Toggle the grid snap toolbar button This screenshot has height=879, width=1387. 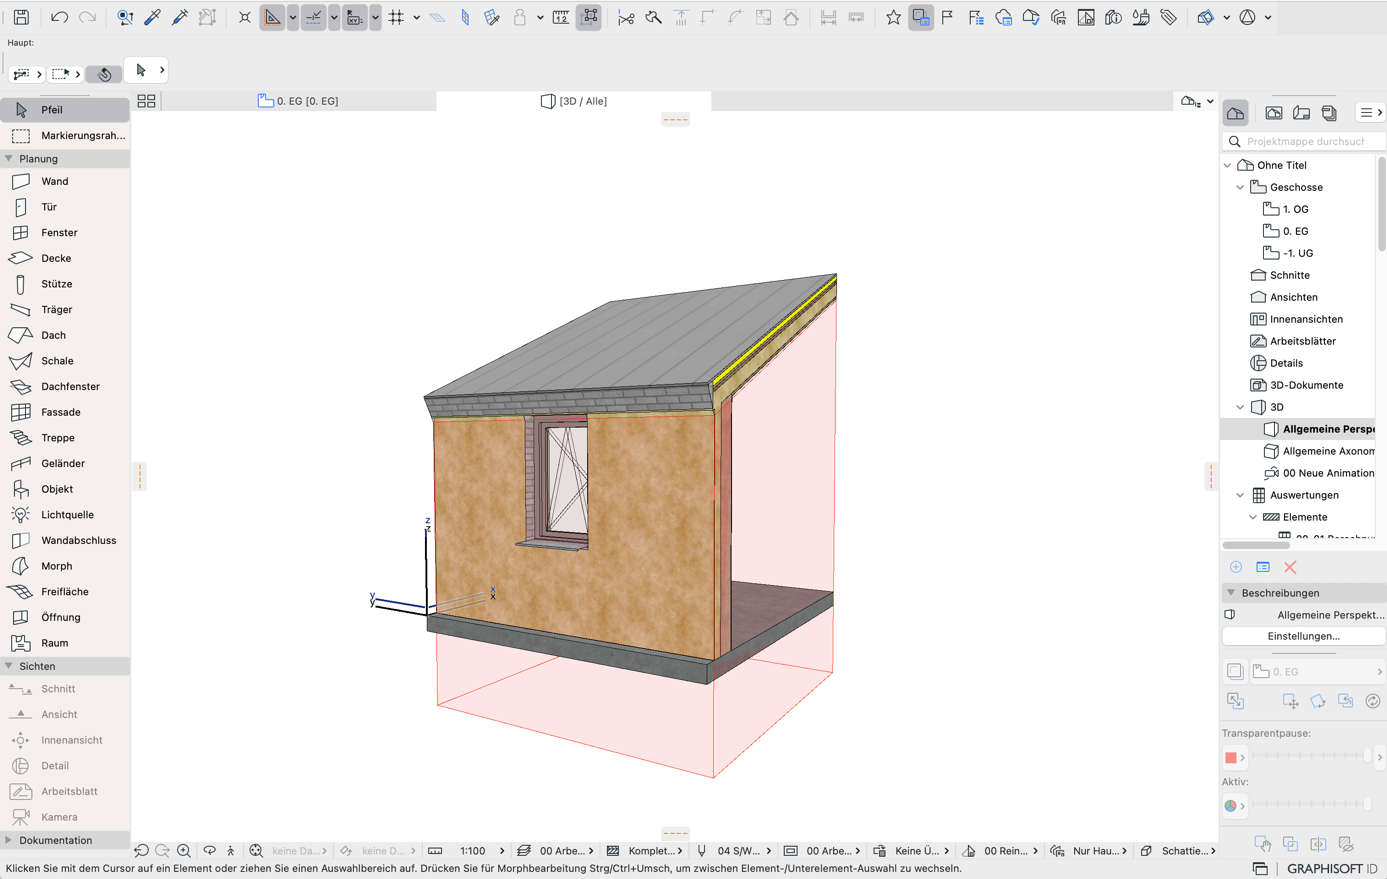(397, 17)
